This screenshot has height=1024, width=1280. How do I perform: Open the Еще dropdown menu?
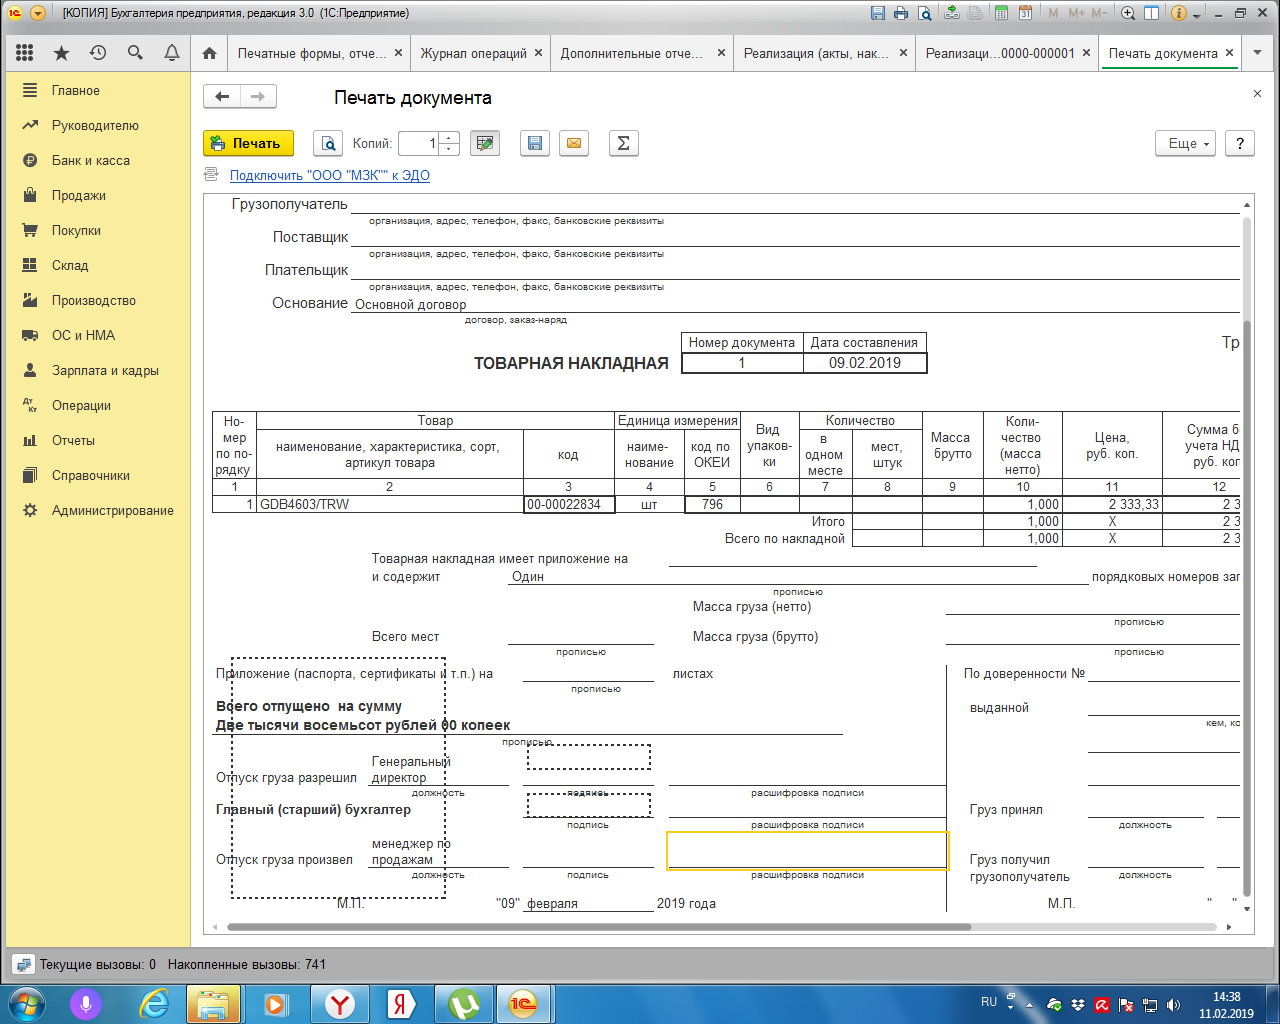pyautogui.click(x=1185, y=143)
